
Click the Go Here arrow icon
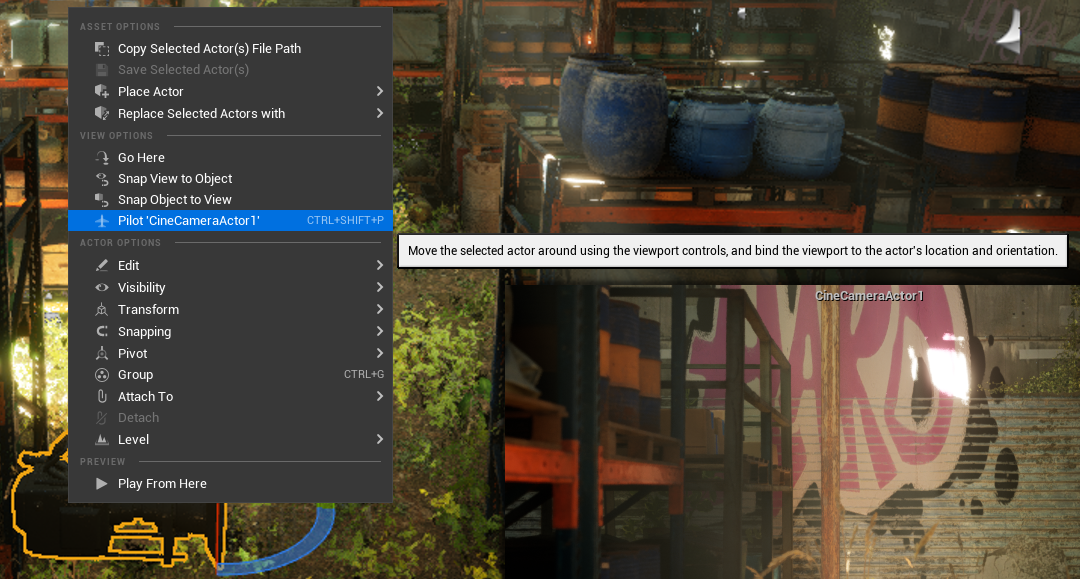tap(102, 158)
